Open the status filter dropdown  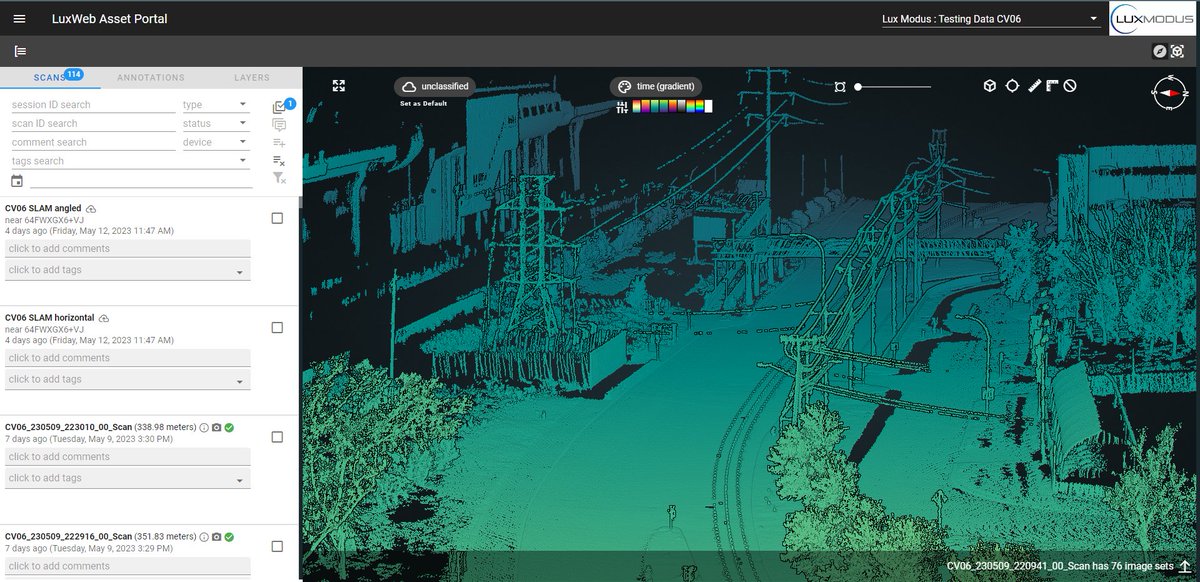[215, 123]
